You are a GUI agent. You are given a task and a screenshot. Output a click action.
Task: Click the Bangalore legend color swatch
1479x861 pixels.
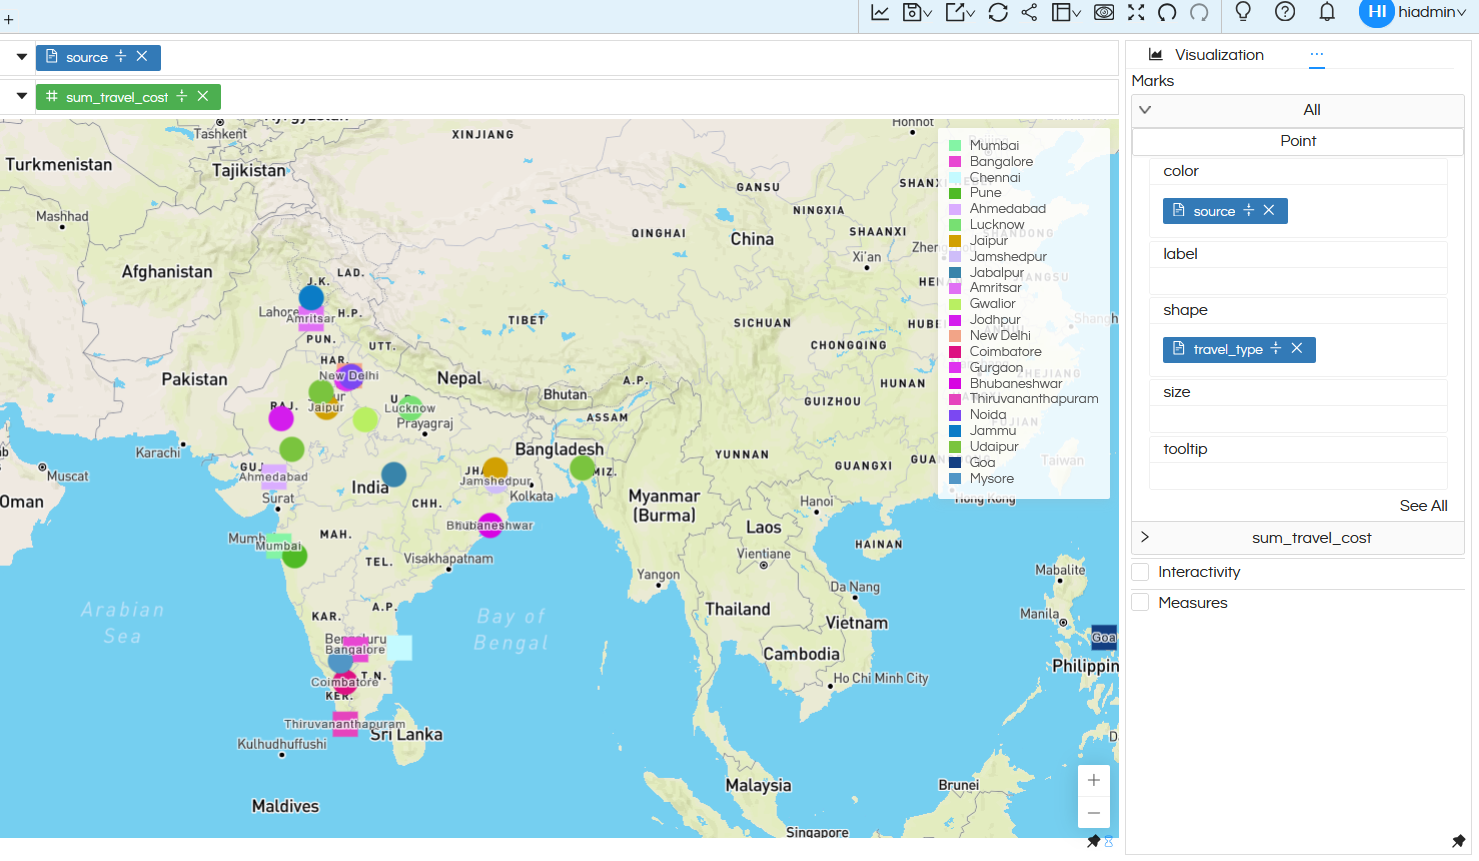point(955,162)
